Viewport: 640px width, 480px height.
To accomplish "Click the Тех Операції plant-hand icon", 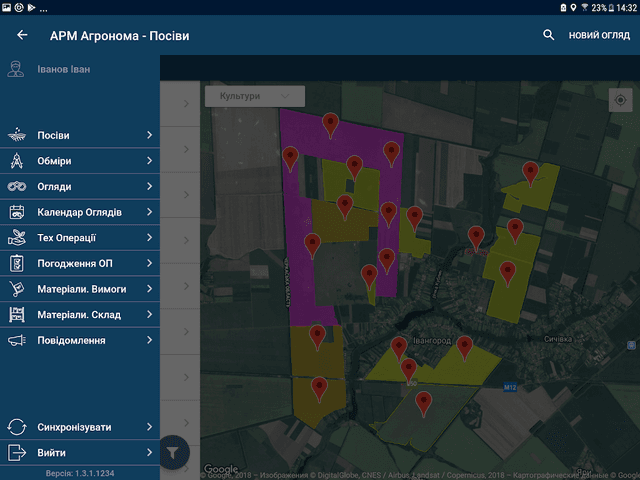I will click(17, 238).
